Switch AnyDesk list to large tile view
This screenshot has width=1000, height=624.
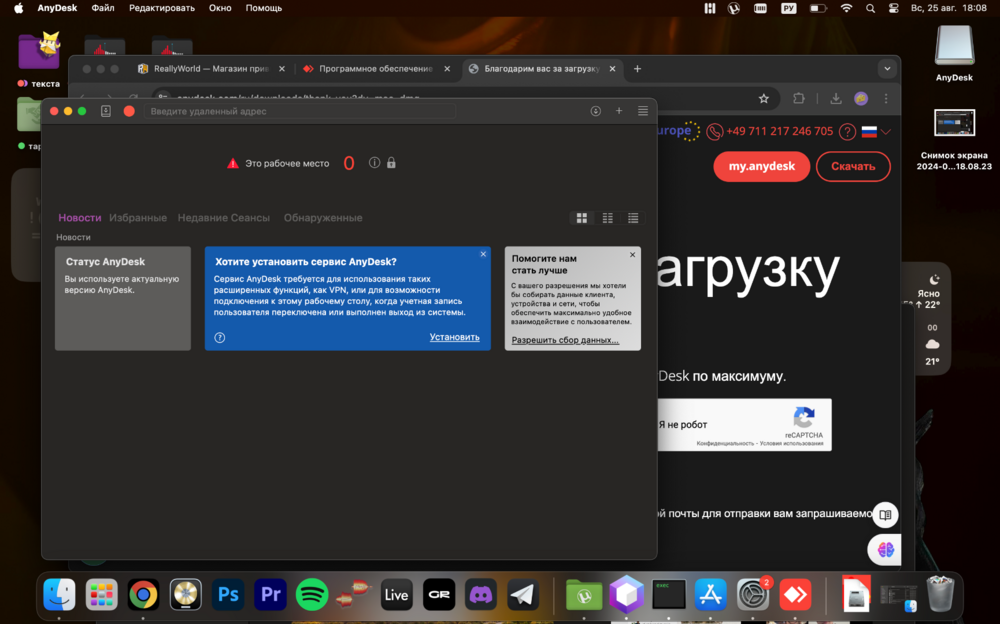(582, 218)
